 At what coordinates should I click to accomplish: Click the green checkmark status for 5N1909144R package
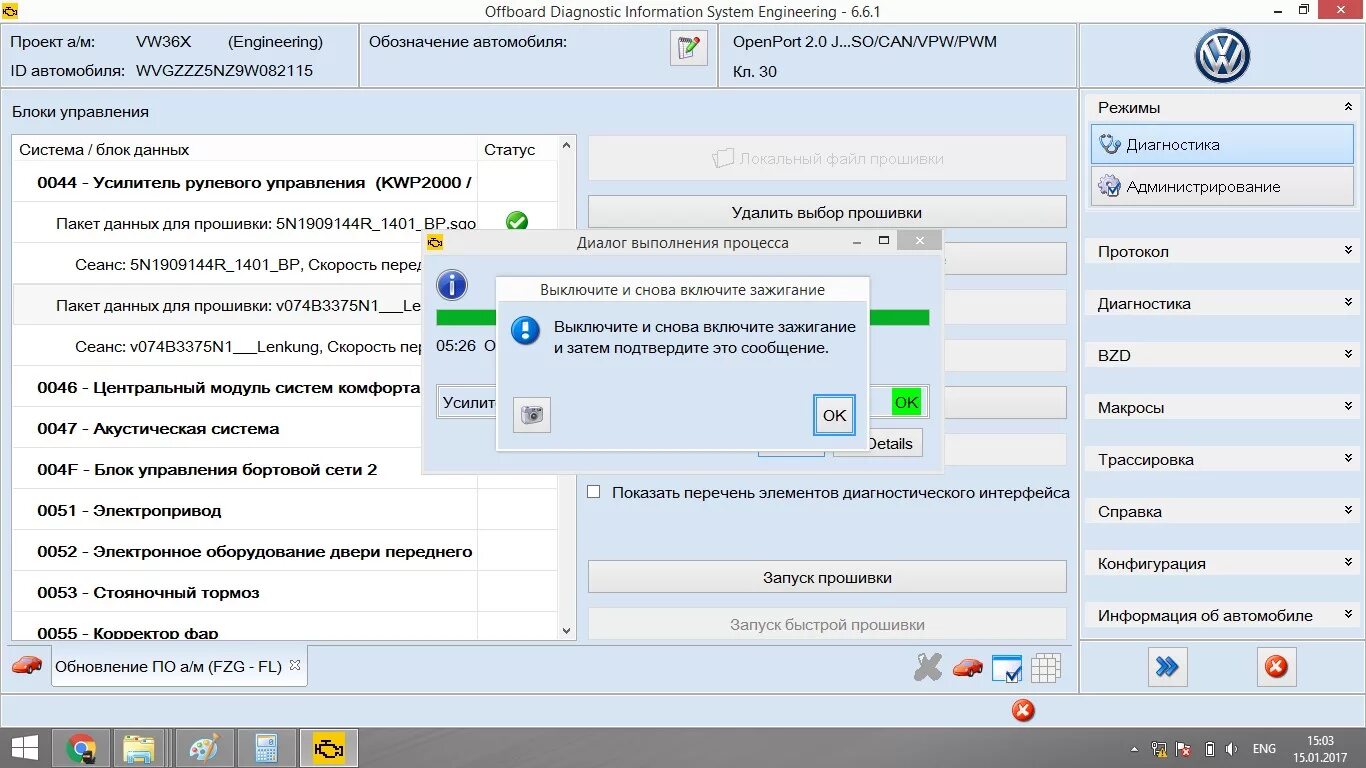click(517, 222)
